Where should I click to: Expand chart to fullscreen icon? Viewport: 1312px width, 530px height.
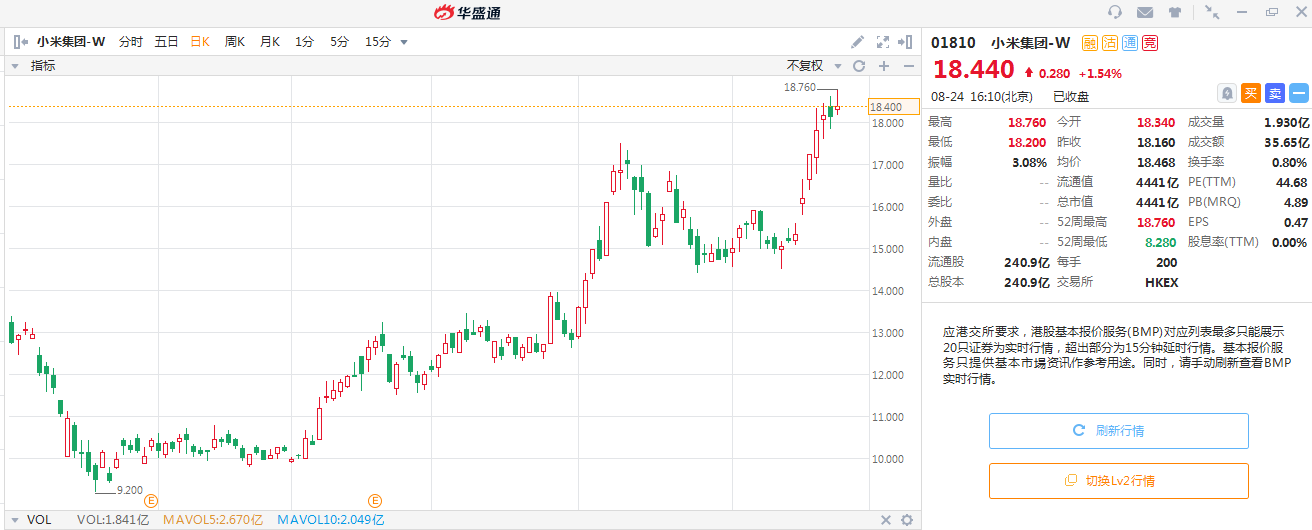(x=882, y=42)
